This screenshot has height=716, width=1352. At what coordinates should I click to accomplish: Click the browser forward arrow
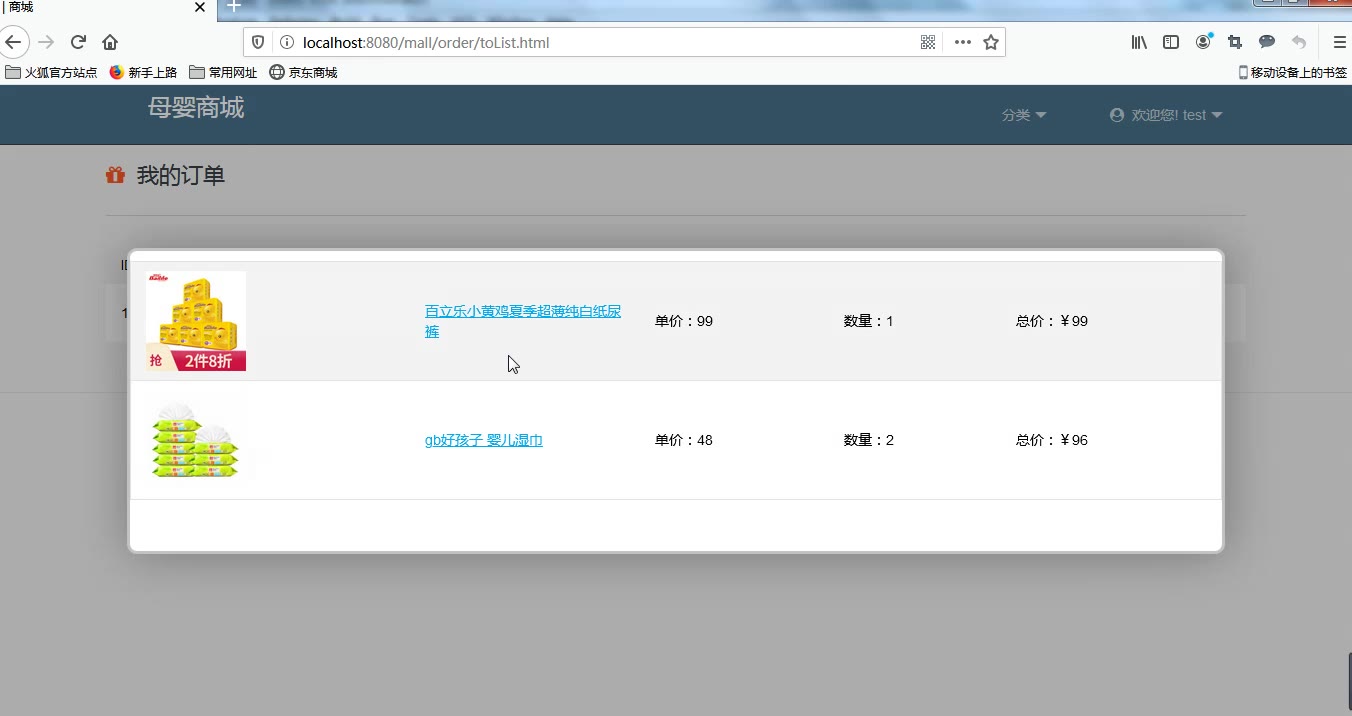[x=46, y=42]
